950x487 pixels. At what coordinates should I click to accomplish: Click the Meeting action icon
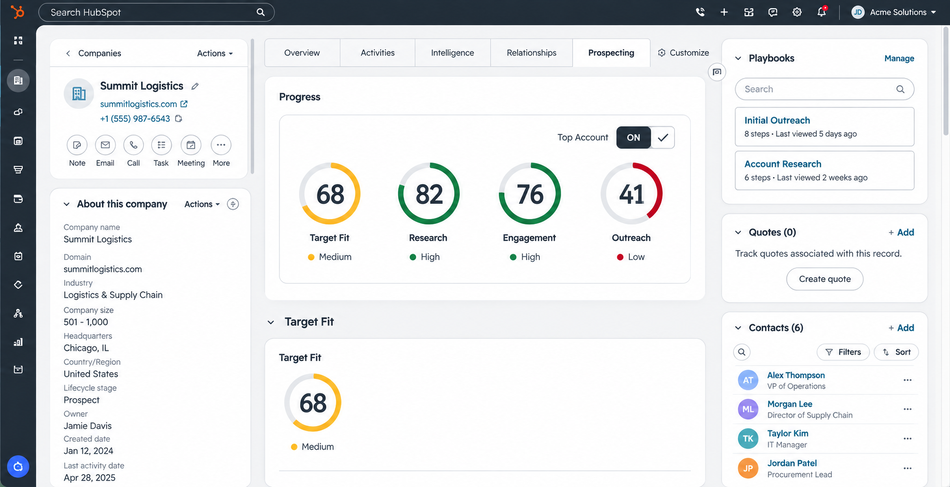click(x=191, y=145)
